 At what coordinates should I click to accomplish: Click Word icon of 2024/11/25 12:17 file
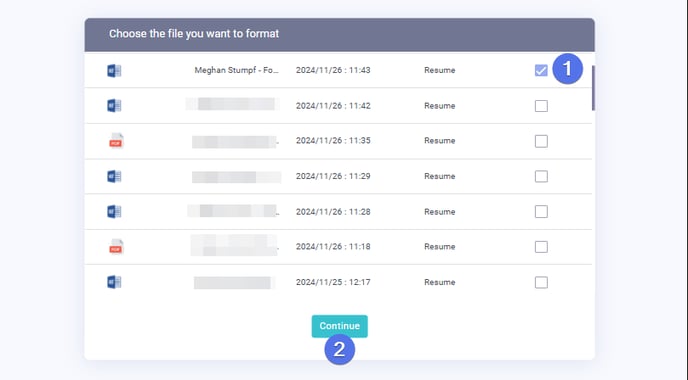pos(114,282)
